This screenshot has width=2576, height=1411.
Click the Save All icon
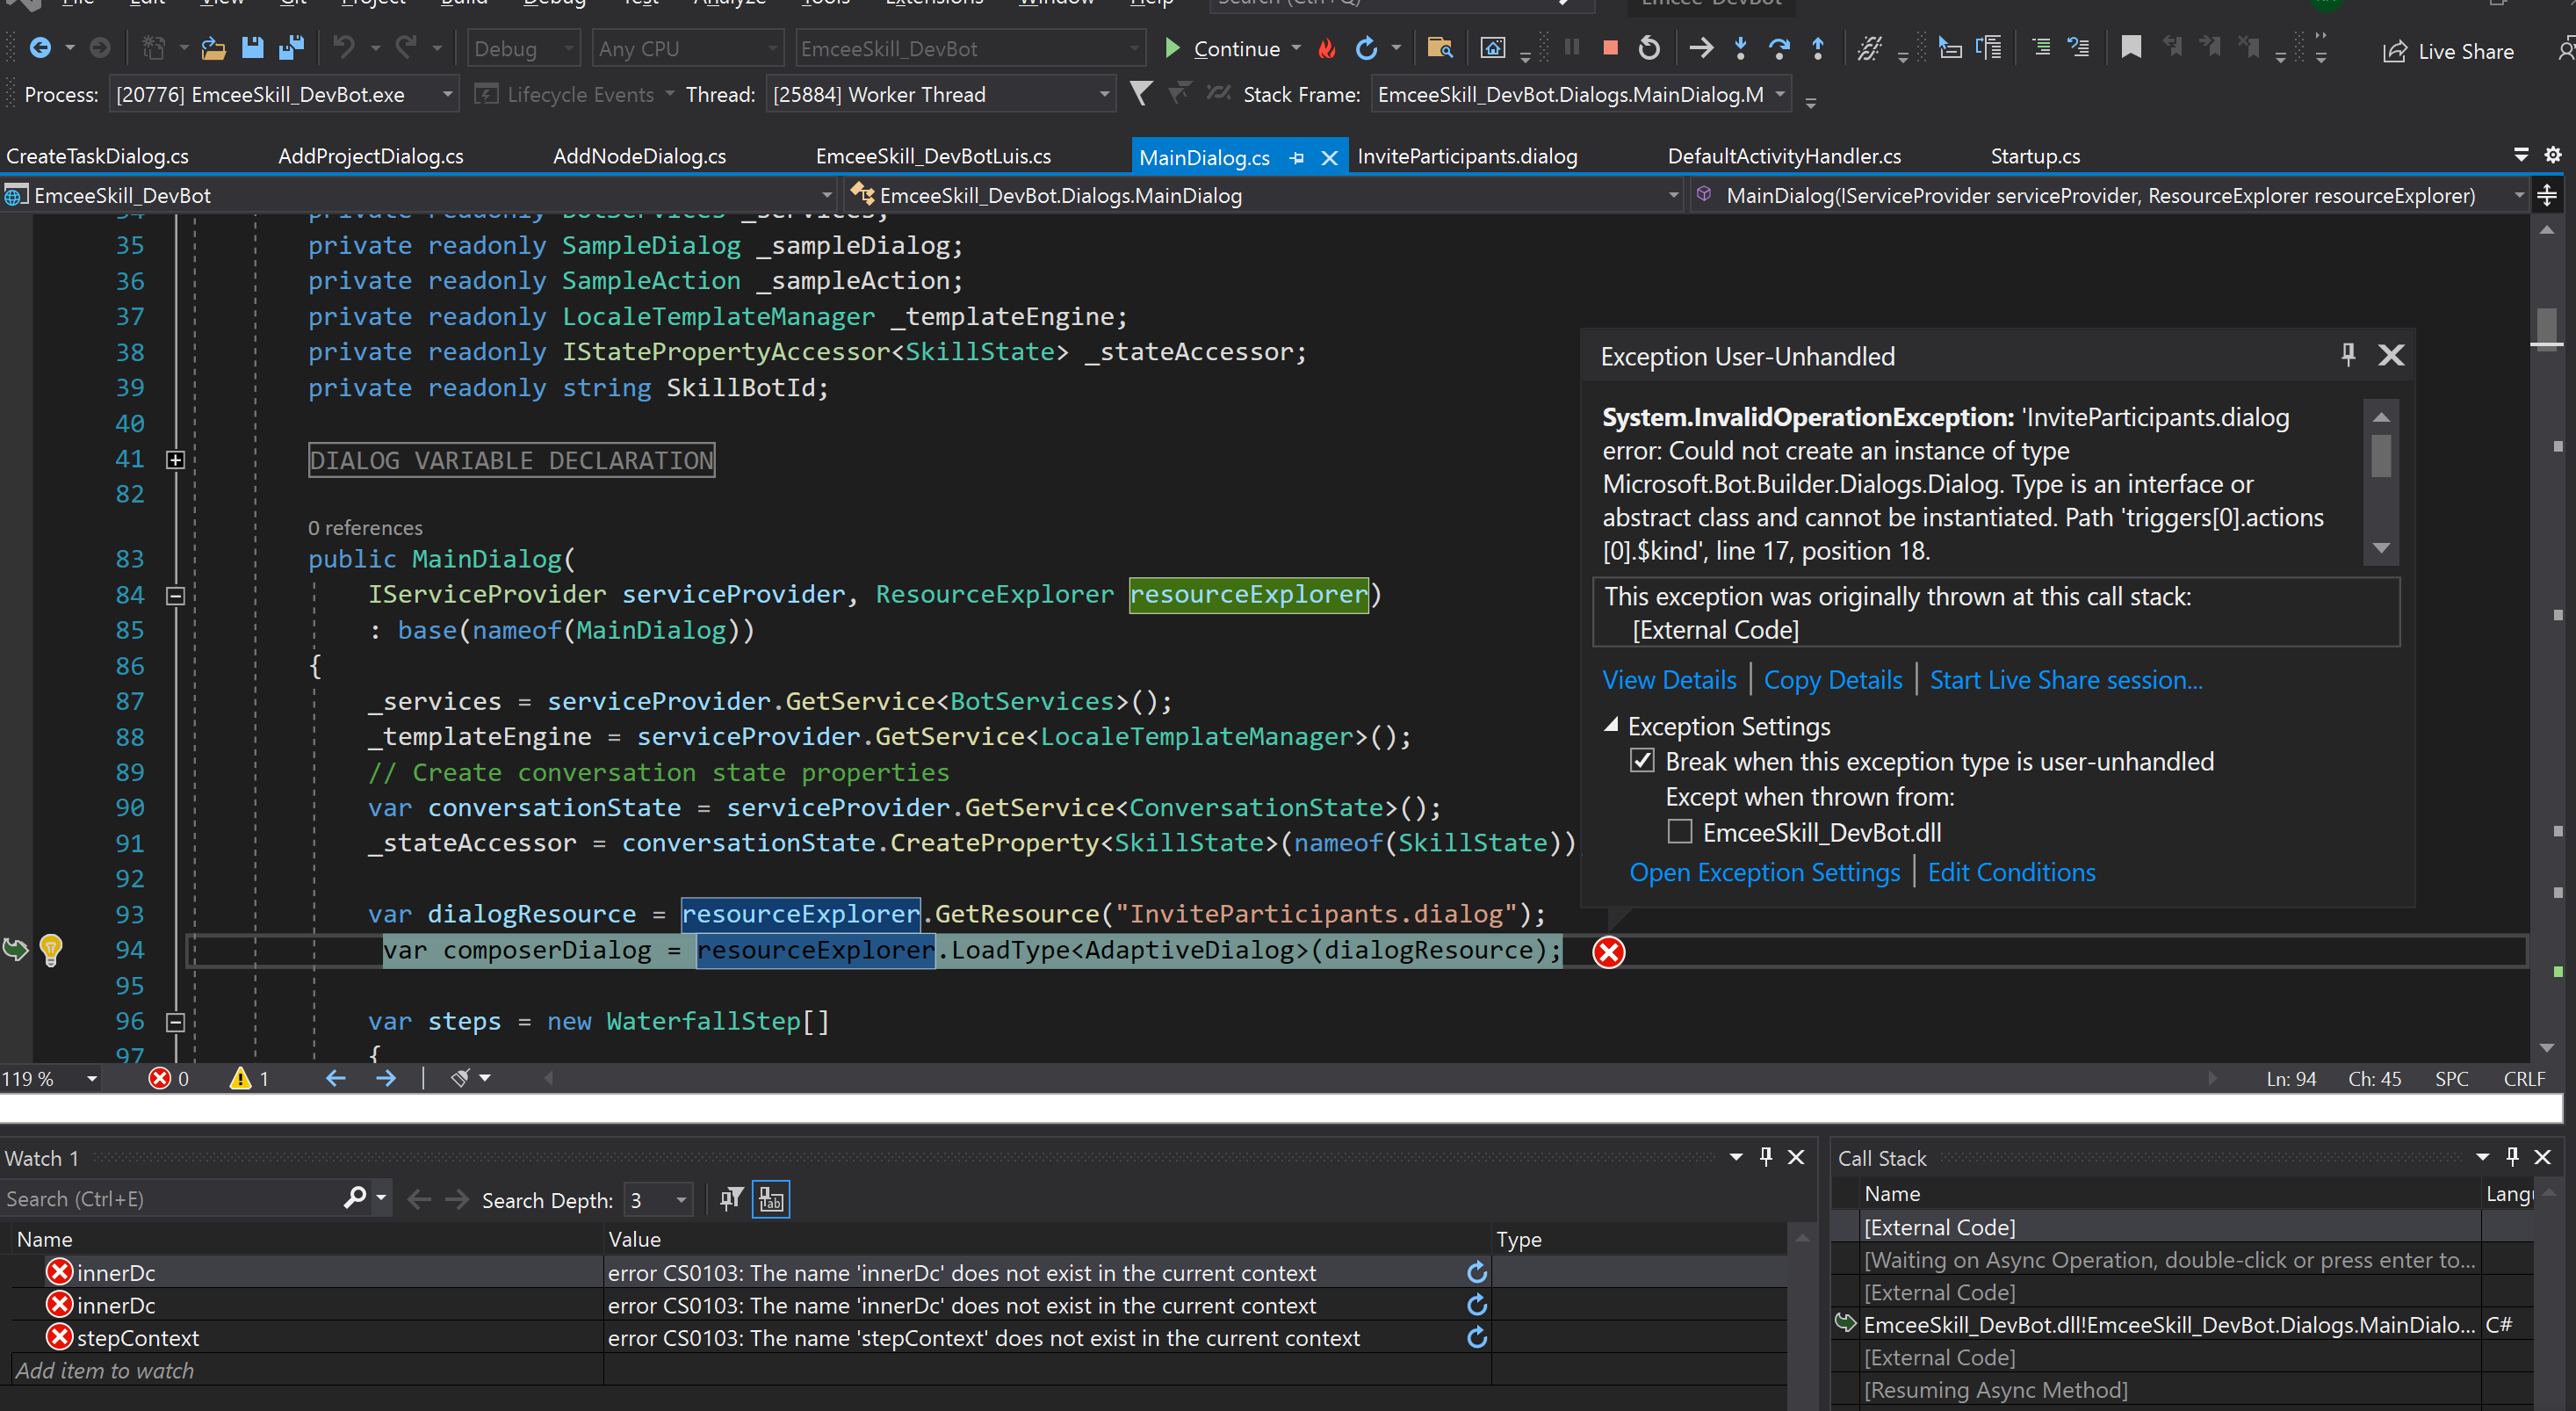click(291, 48)
